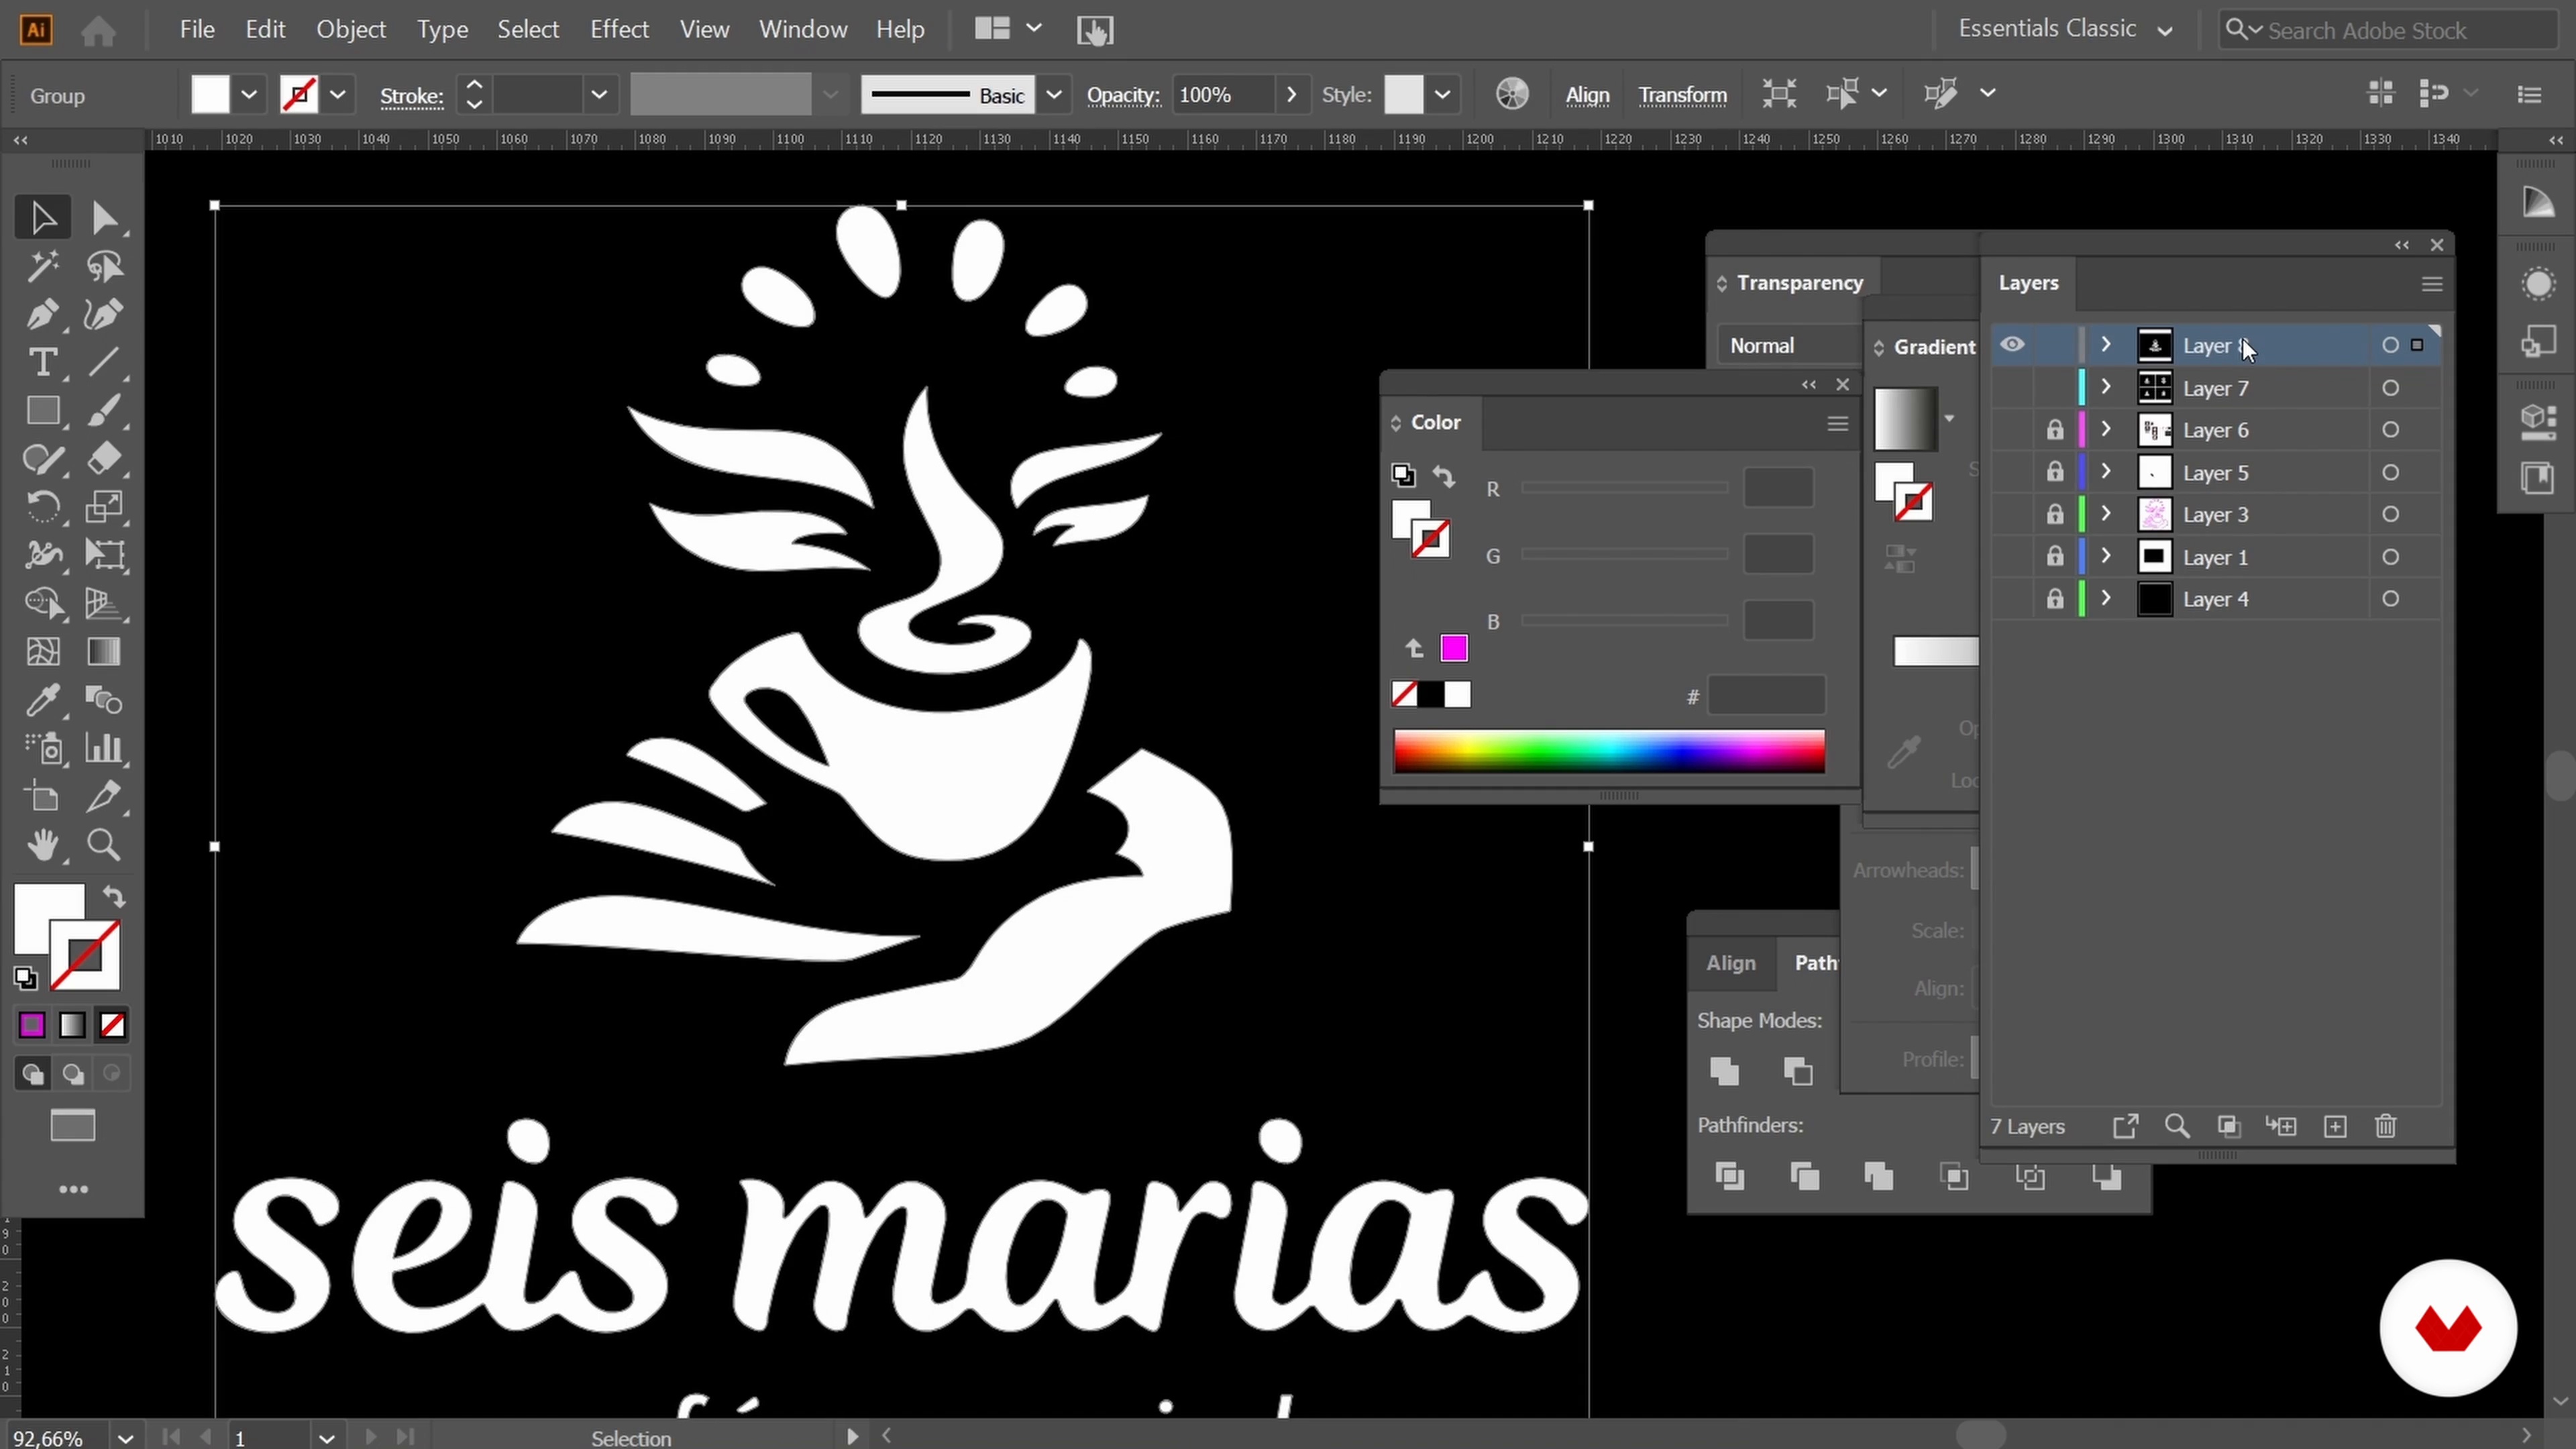Viewport: 2576px width, 1449px height.
Task: Open the Effect menu
Action: click(619, 29)
